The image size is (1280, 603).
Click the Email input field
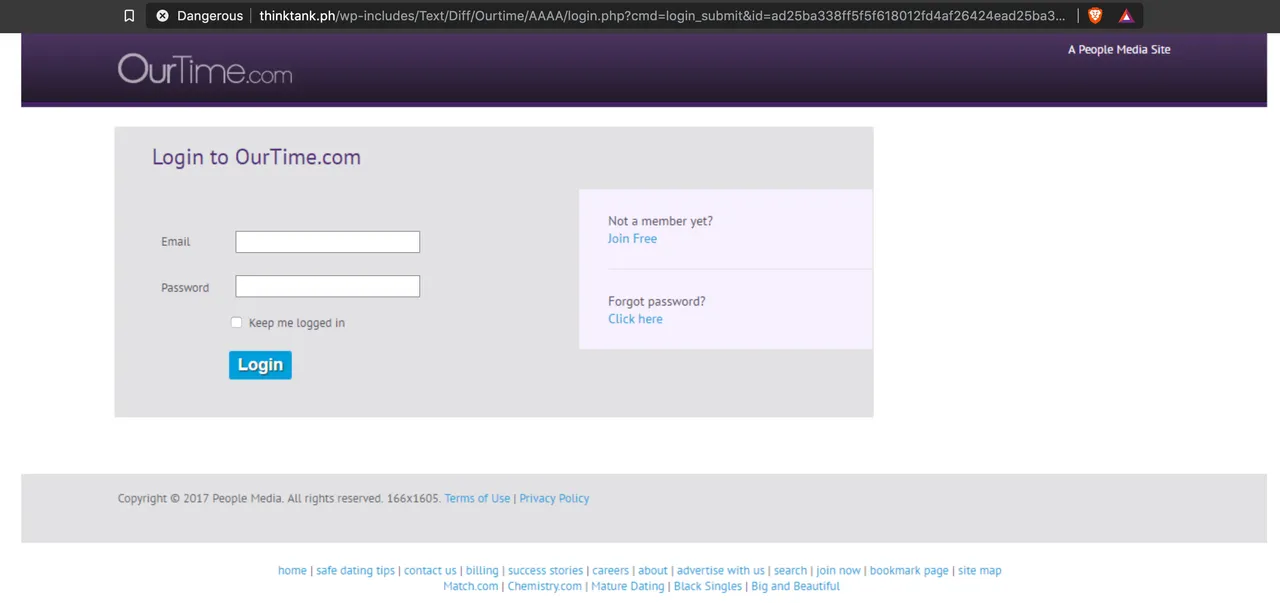tap(328, 242)
